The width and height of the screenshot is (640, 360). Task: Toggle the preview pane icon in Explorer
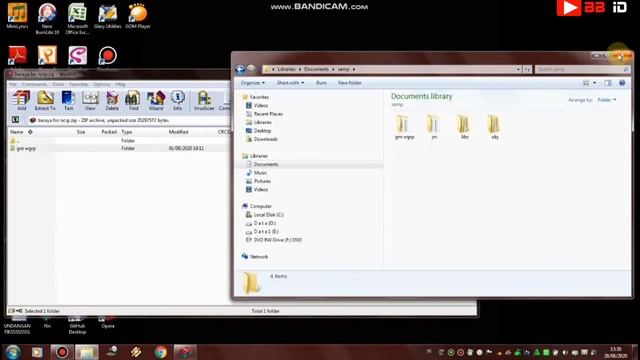click(608, 83)
